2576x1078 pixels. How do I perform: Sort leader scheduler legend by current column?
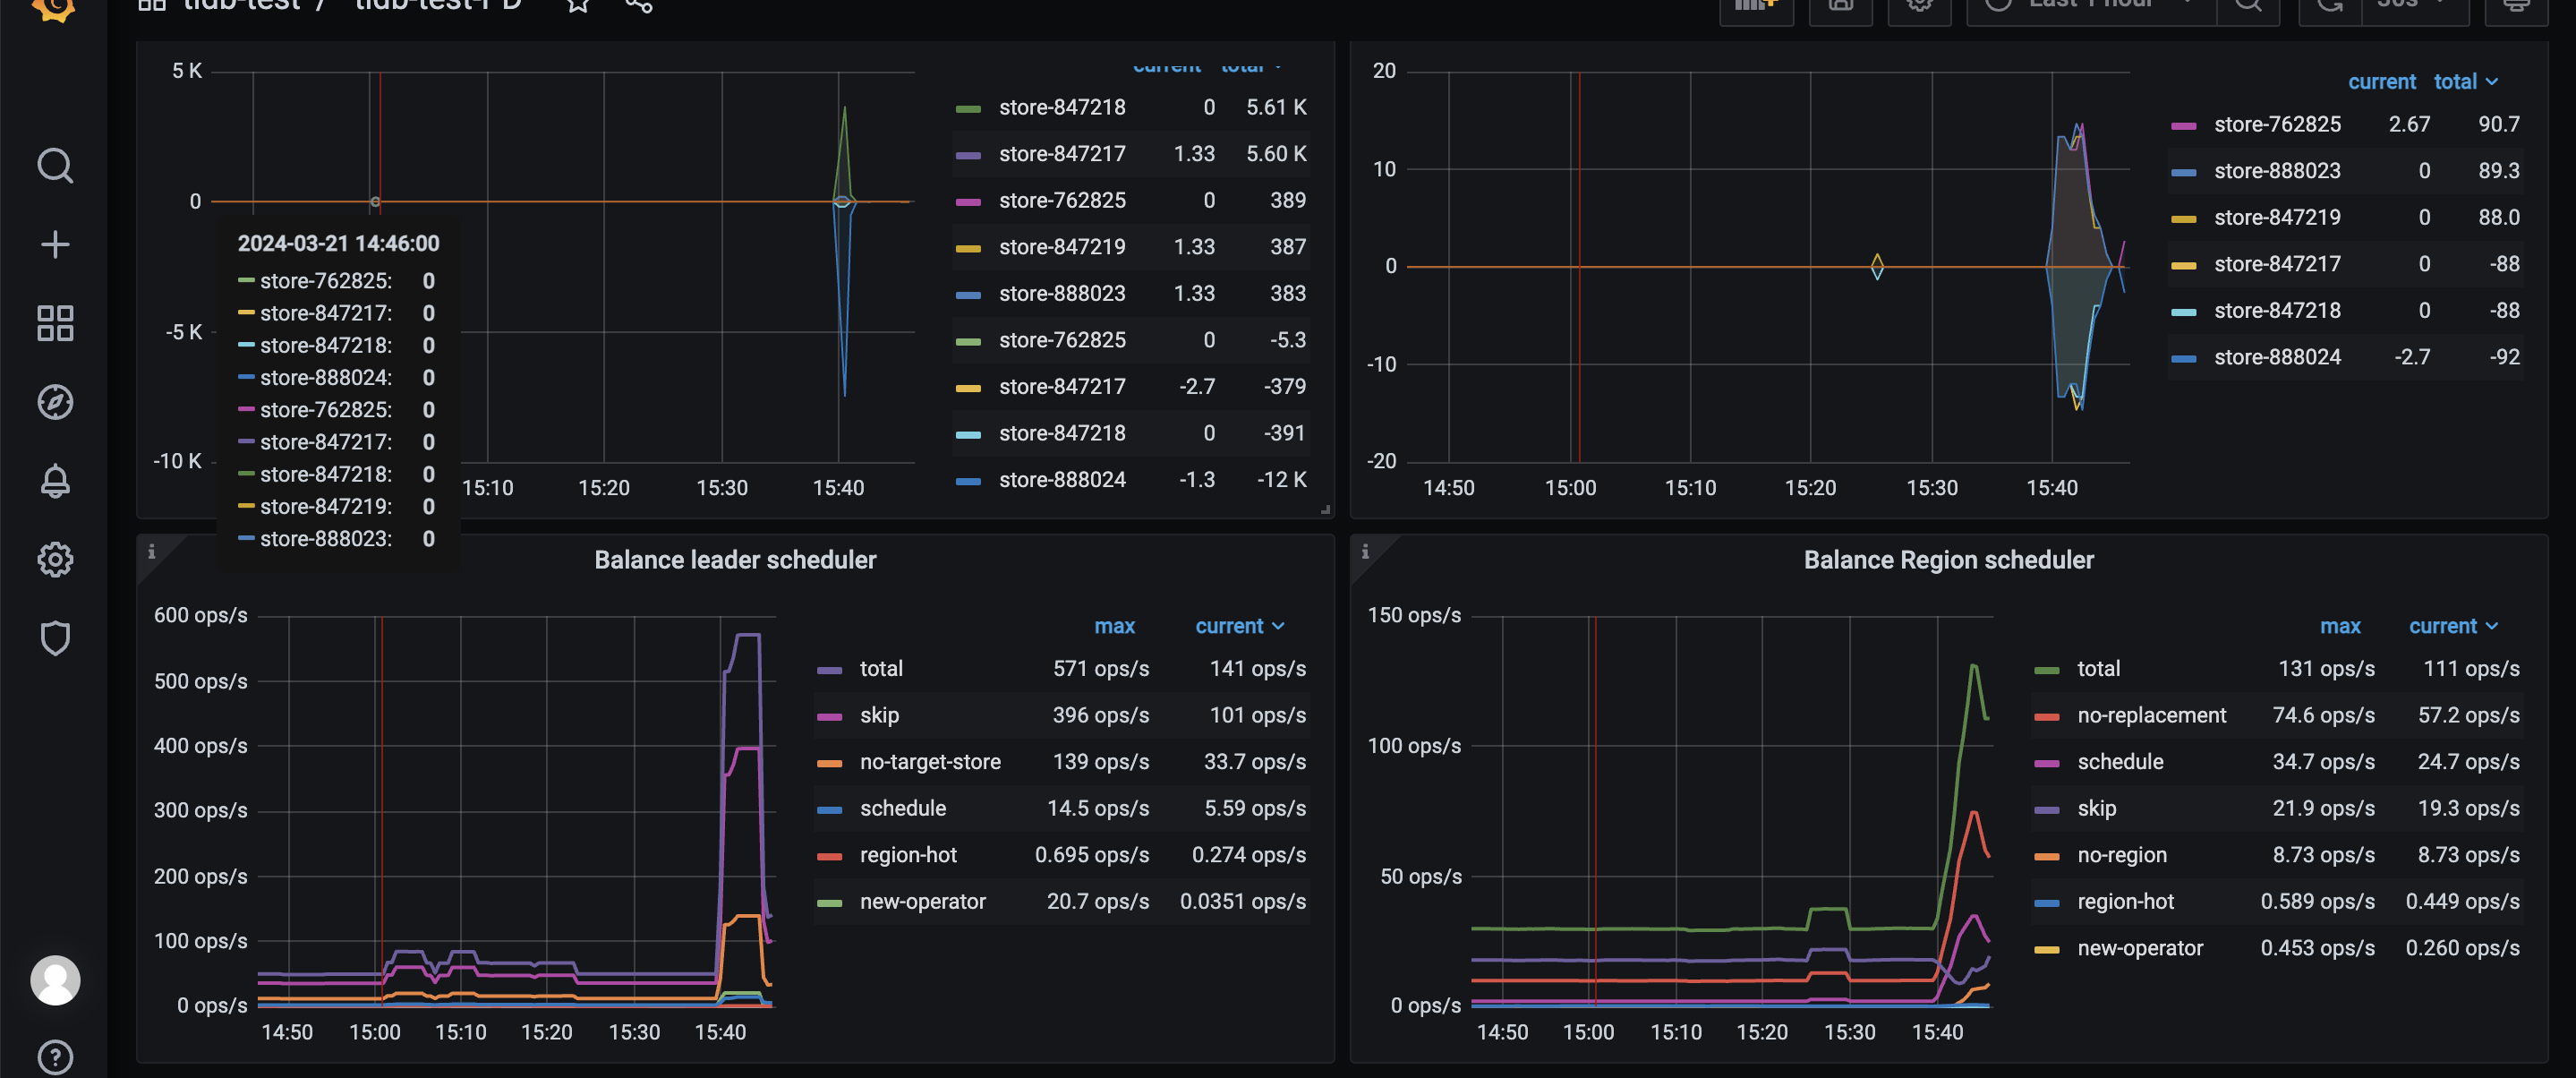click(x=1229, y=626)
